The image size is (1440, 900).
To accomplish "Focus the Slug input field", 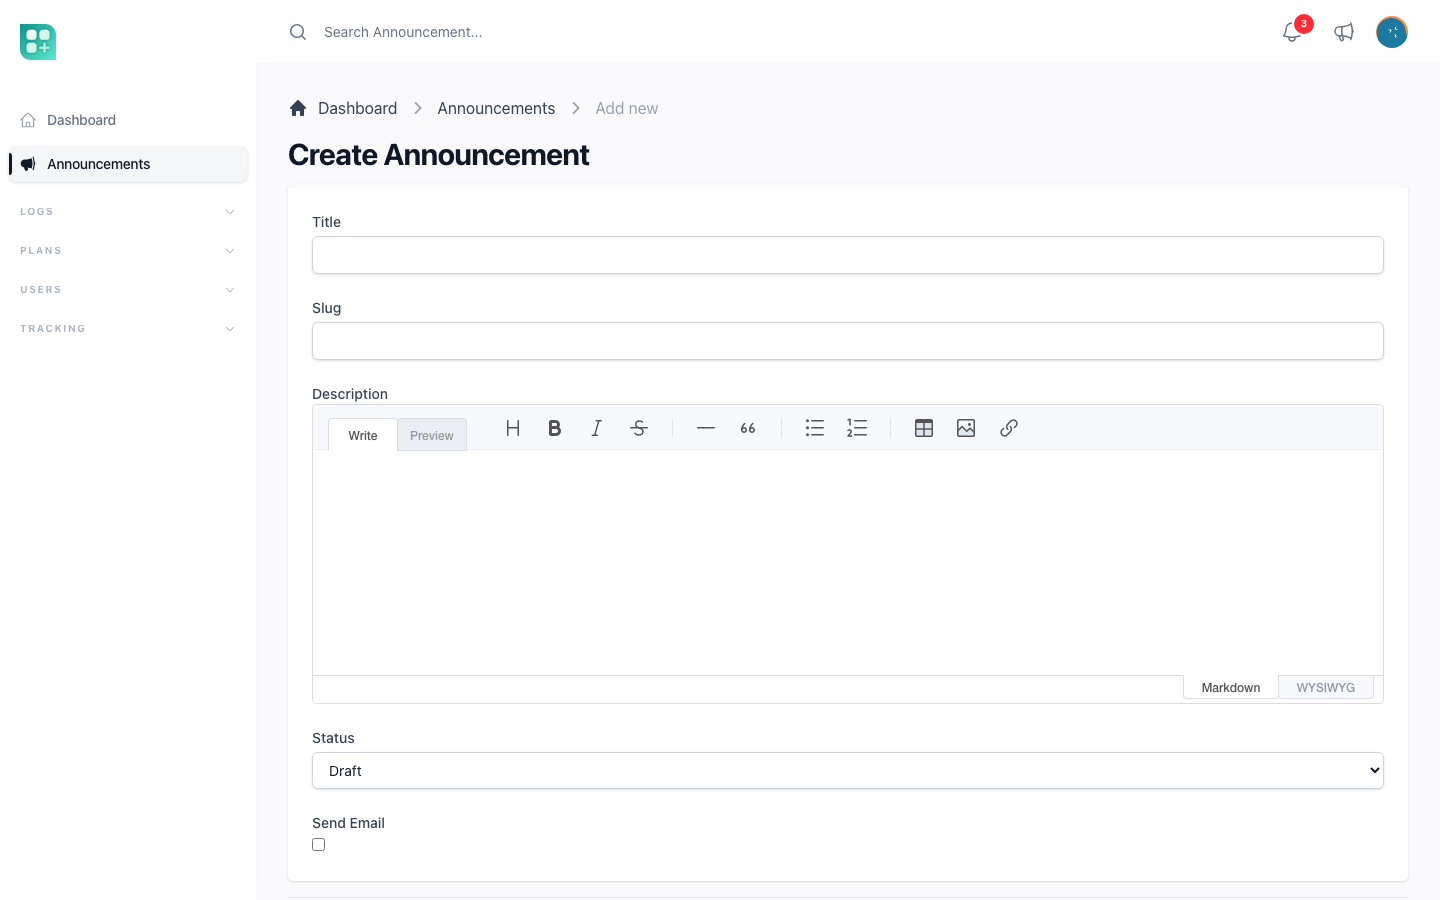I will pos(848,341).
